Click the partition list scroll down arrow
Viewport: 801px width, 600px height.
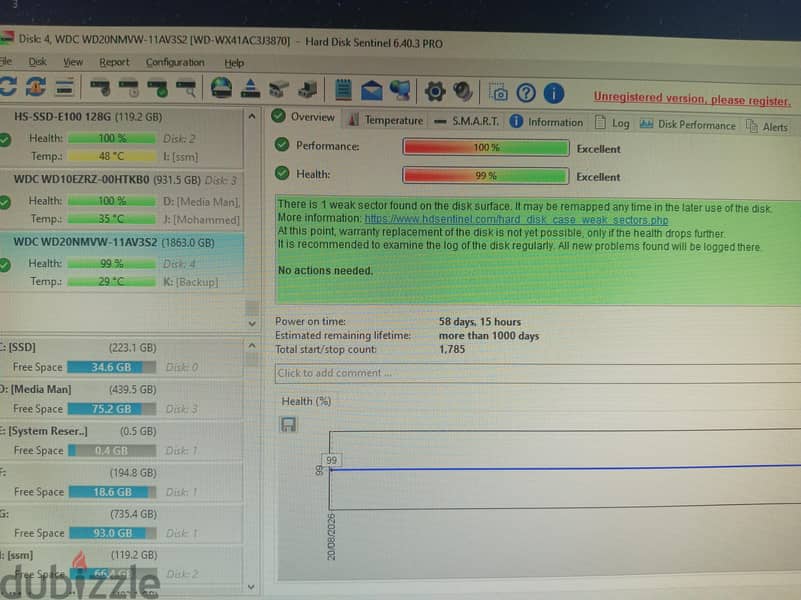(251, 587)
